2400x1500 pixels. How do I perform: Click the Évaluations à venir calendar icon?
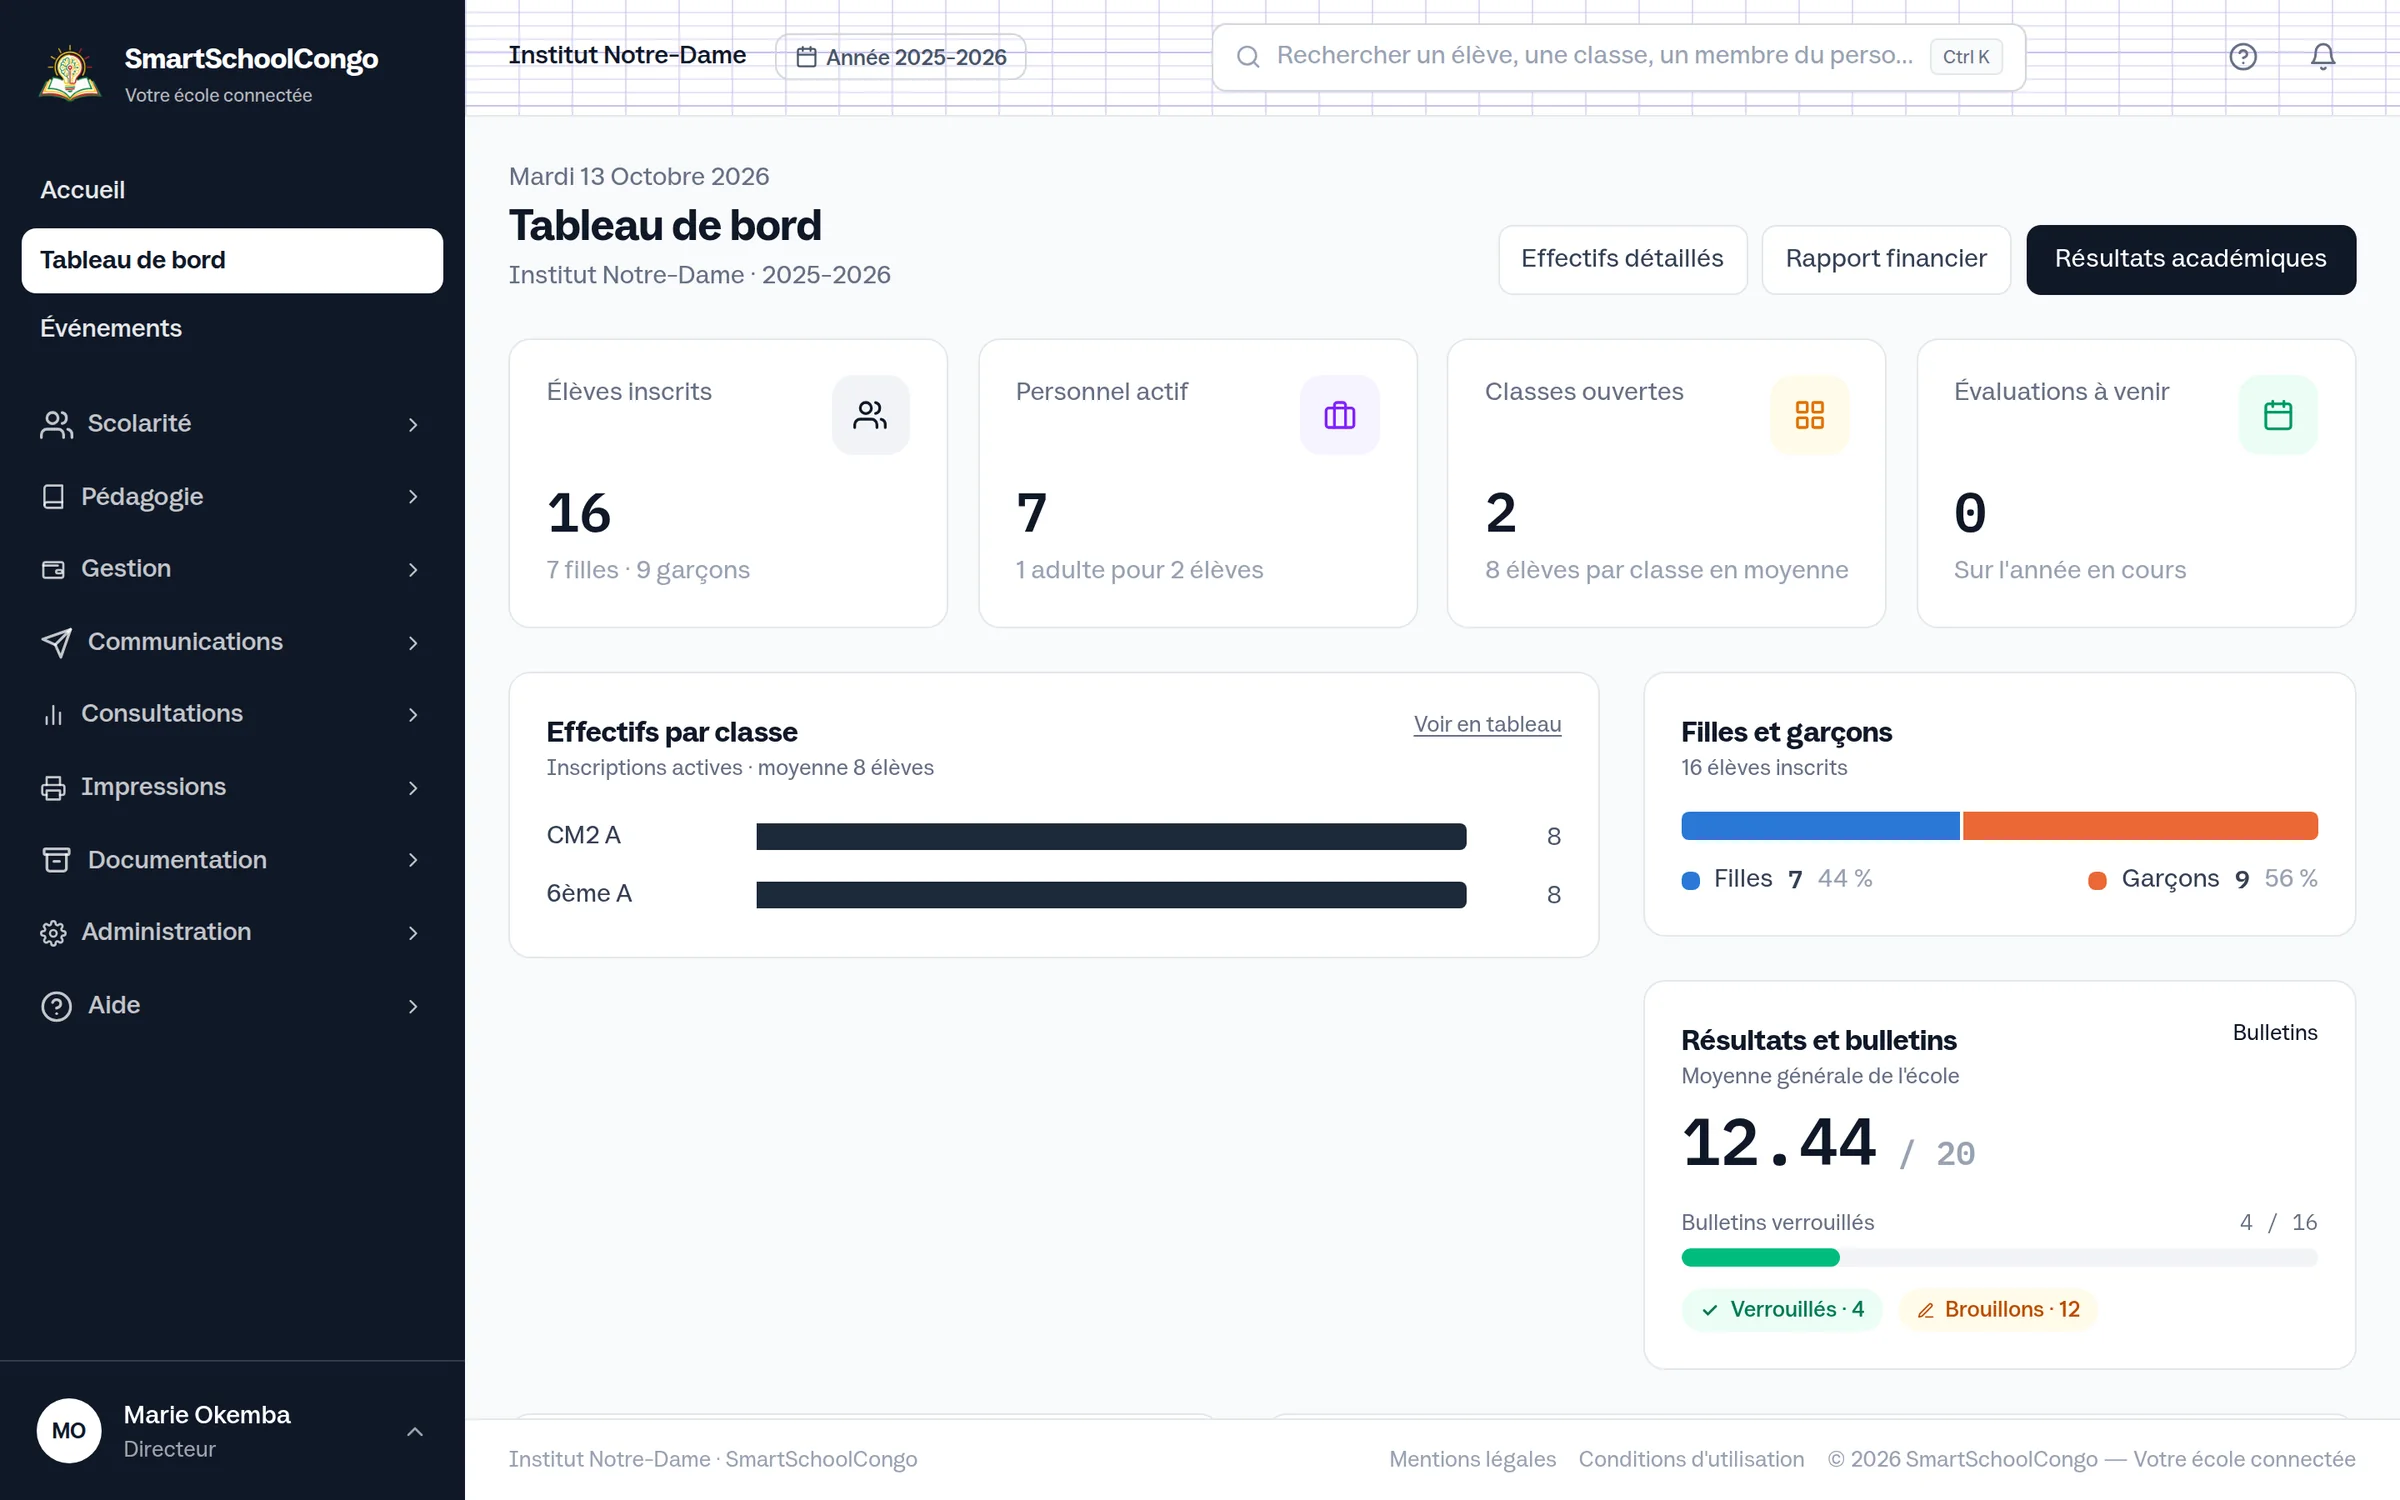pos(2278,415)
